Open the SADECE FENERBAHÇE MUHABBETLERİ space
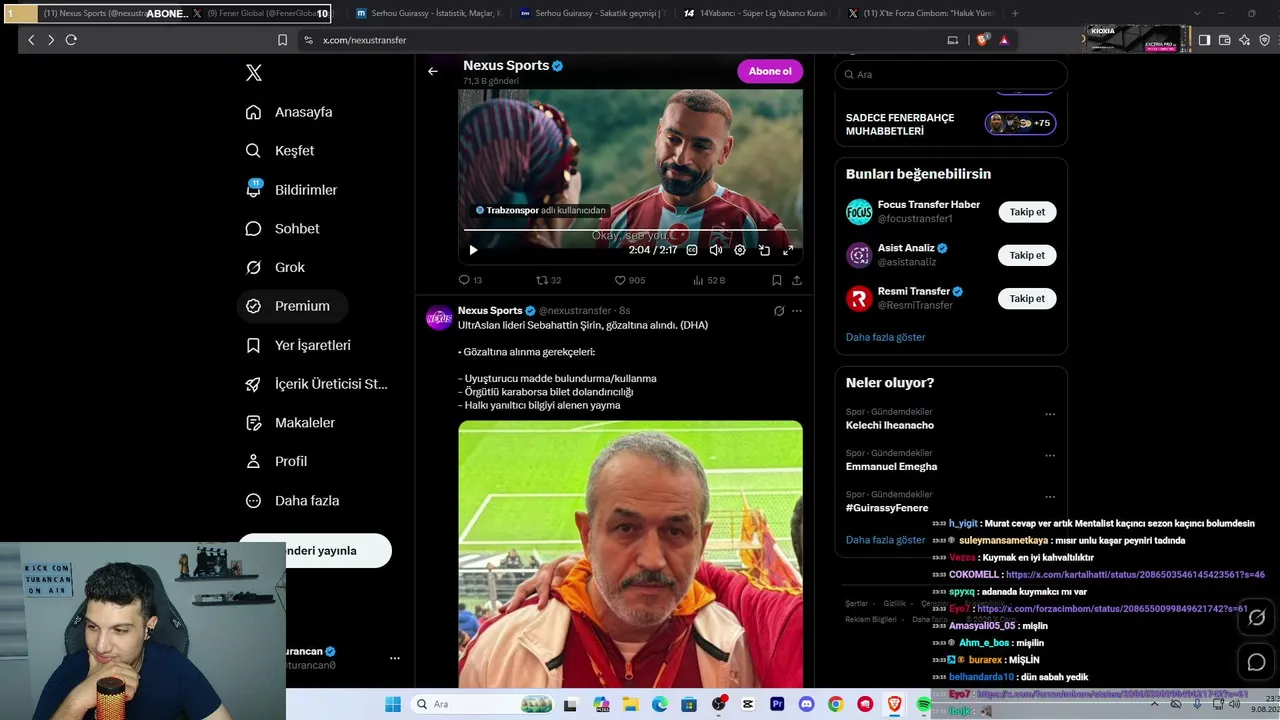 pos(951,124)
